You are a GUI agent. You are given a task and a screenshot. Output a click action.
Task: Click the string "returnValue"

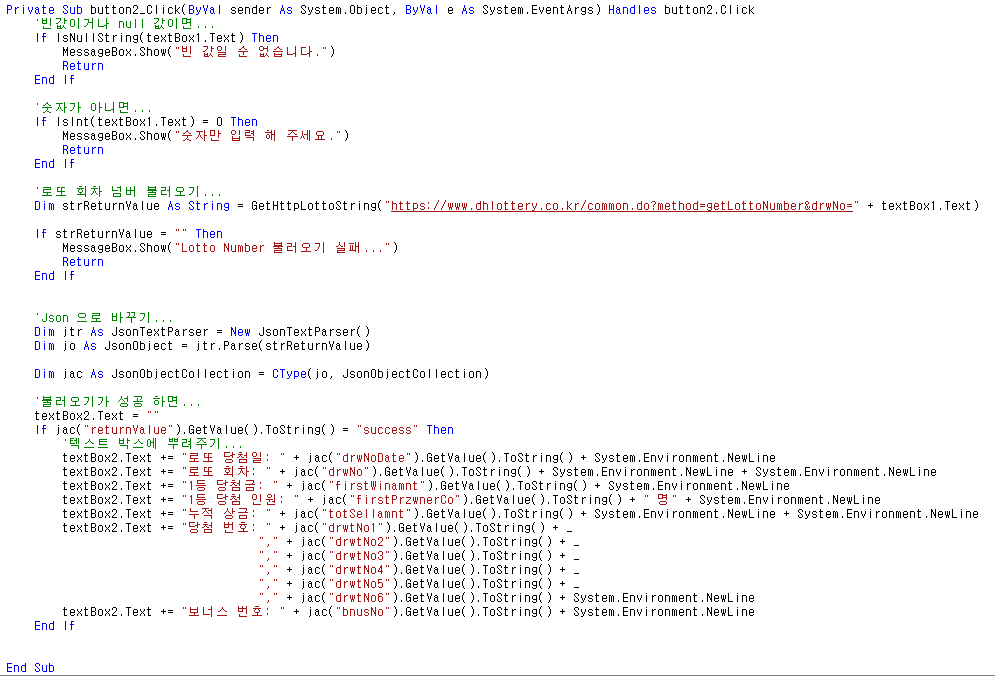129,430
